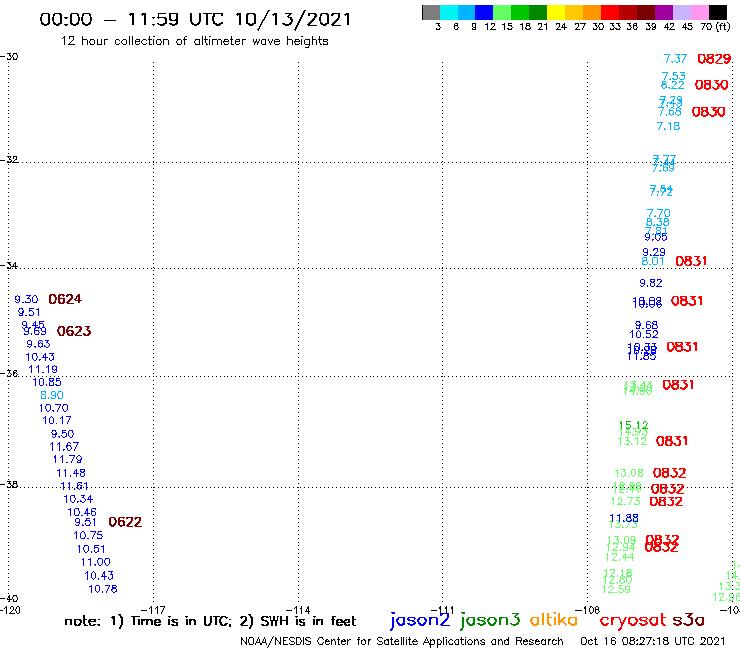Click the 11.19 wave height value
740x650 pixels.
pos(43,370)
